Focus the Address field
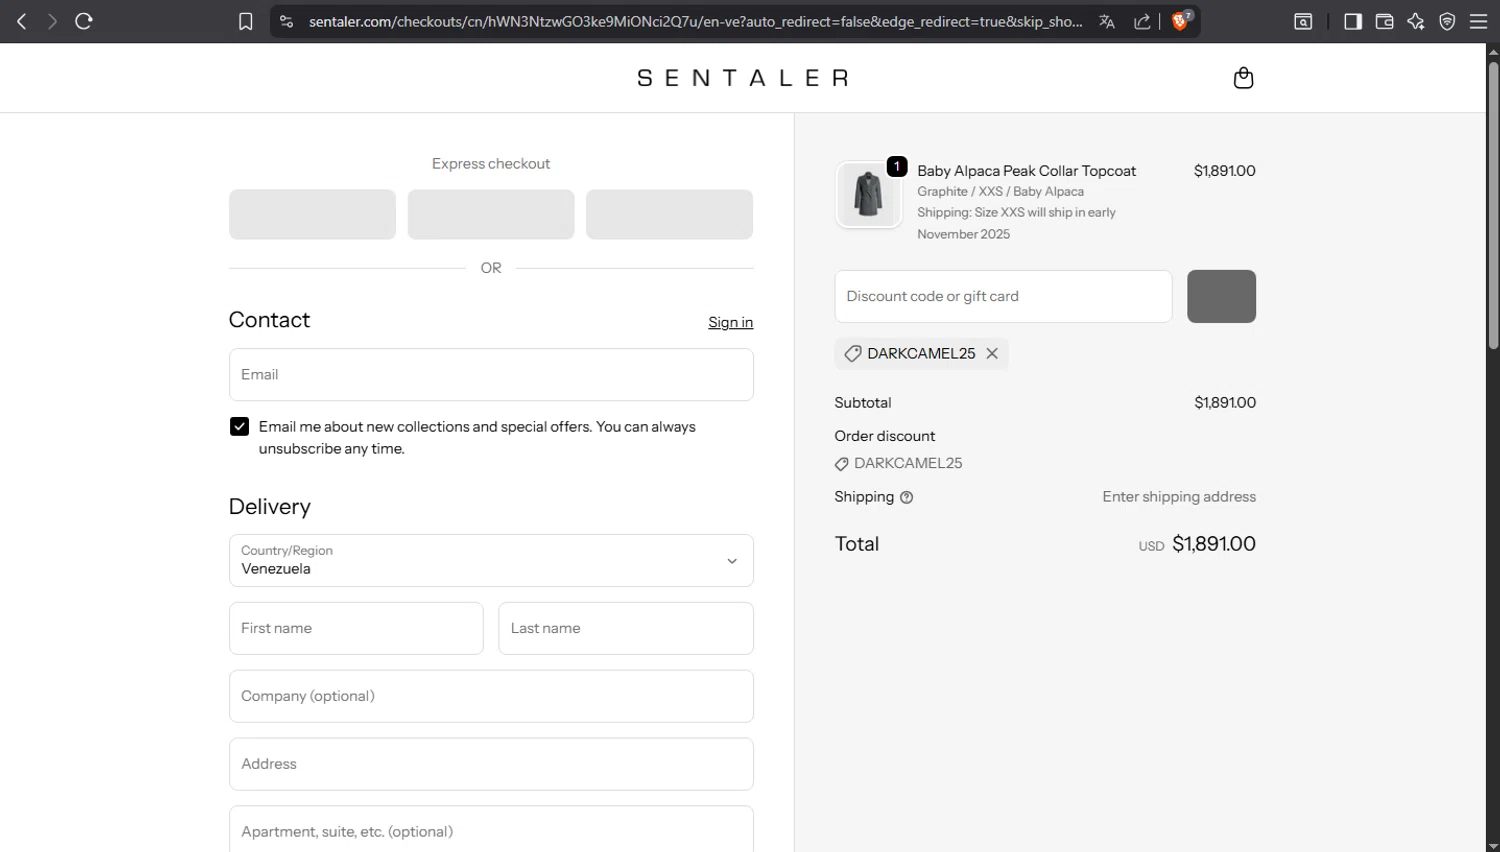The height and width of the screenshot is (852, 1500). [491, 764]
